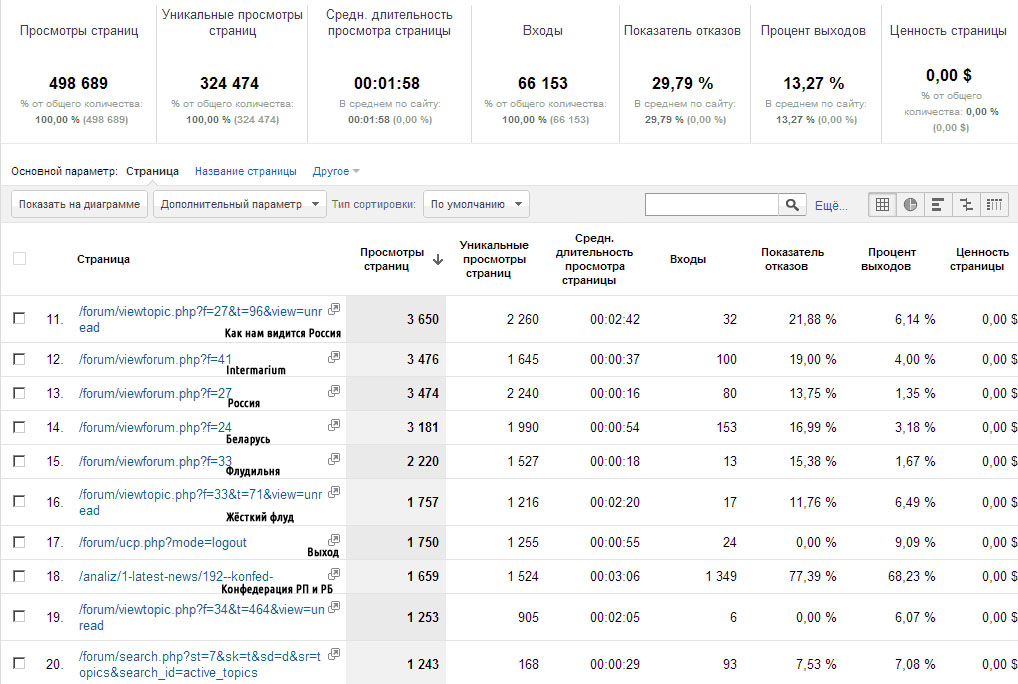Screen dimensions: 1018x684
Task: Select Страница as primary parameter
Action: click(152, 171)
